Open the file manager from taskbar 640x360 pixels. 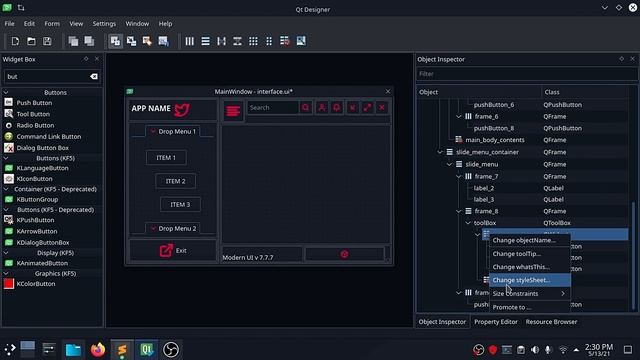pyautogui.click(x=73, y=350)
